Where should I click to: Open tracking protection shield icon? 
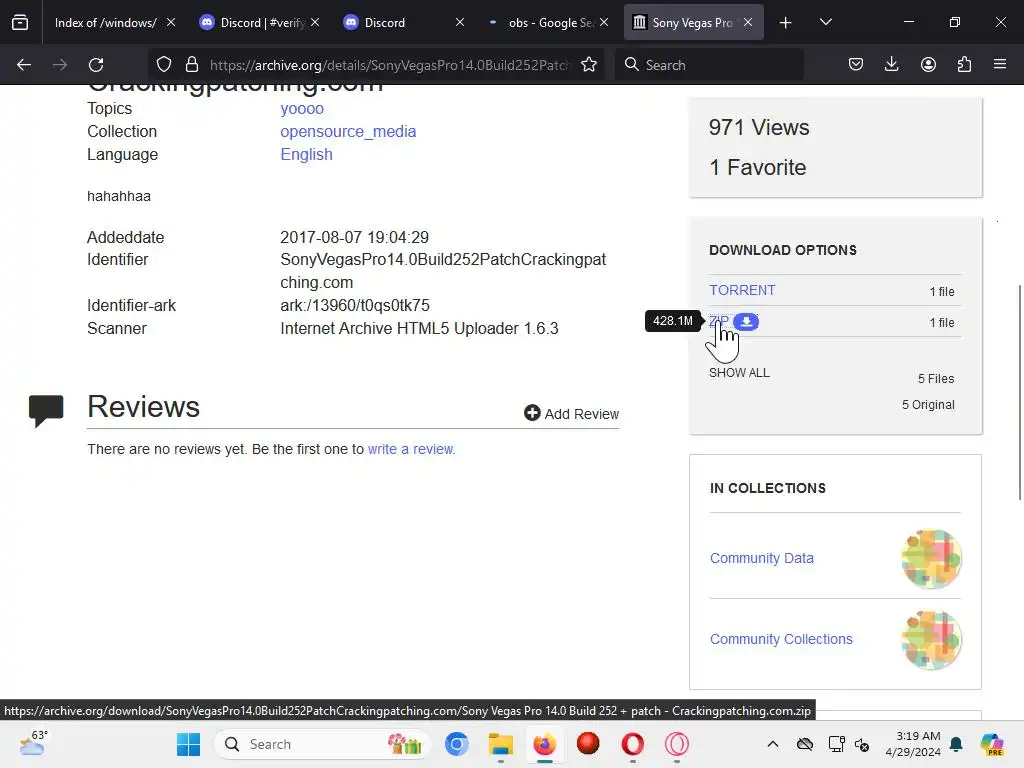pyautogui.click(x=164, y=65)
